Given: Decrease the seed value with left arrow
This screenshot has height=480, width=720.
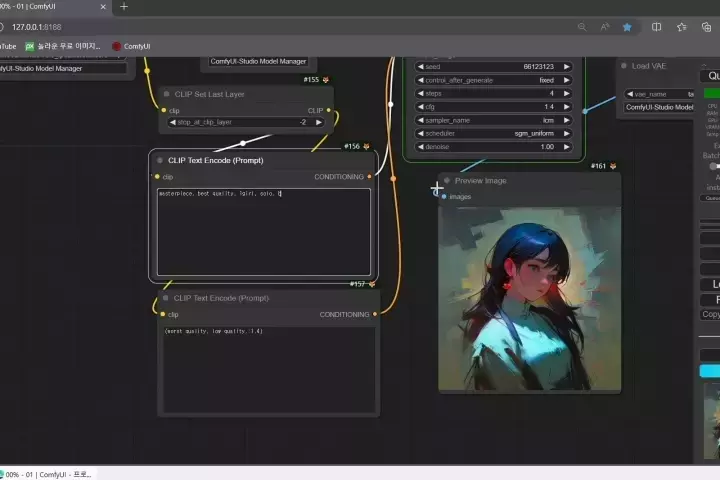Looking at the screenshot, I should point(420,67).
